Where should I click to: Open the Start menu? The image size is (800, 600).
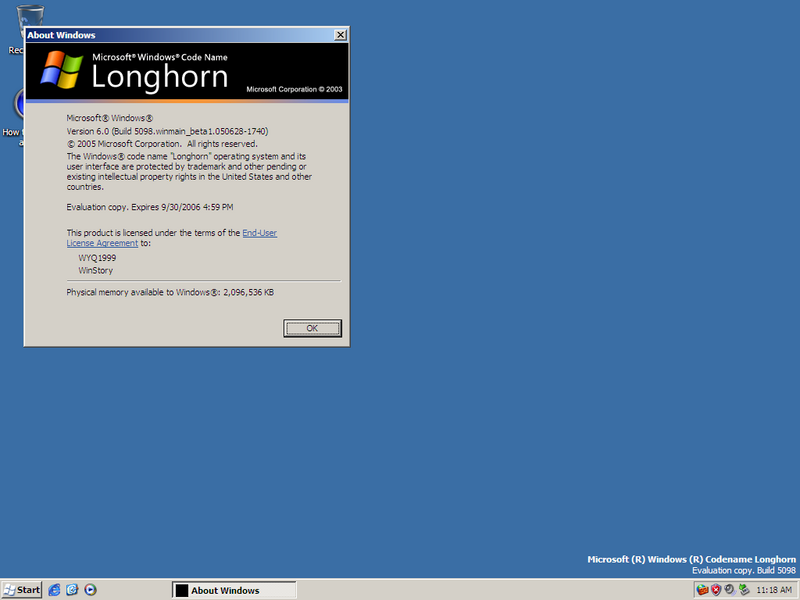(x=21, y=590)
